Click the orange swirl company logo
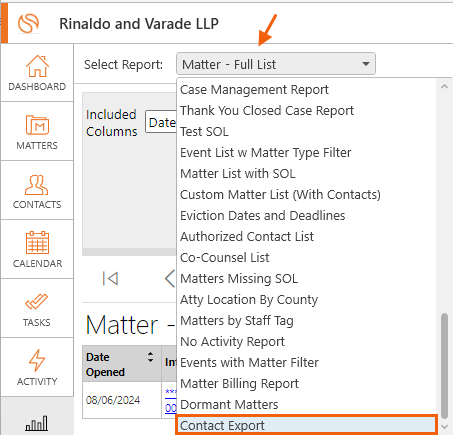Viewport: 453px width, 435px height. click(28, 24)
